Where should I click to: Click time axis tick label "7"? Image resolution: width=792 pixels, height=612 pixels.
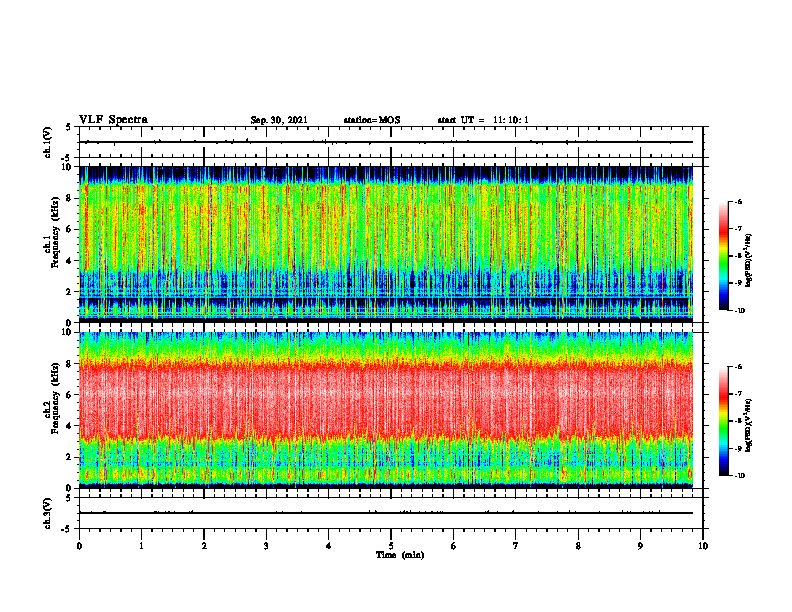[516, 546]
